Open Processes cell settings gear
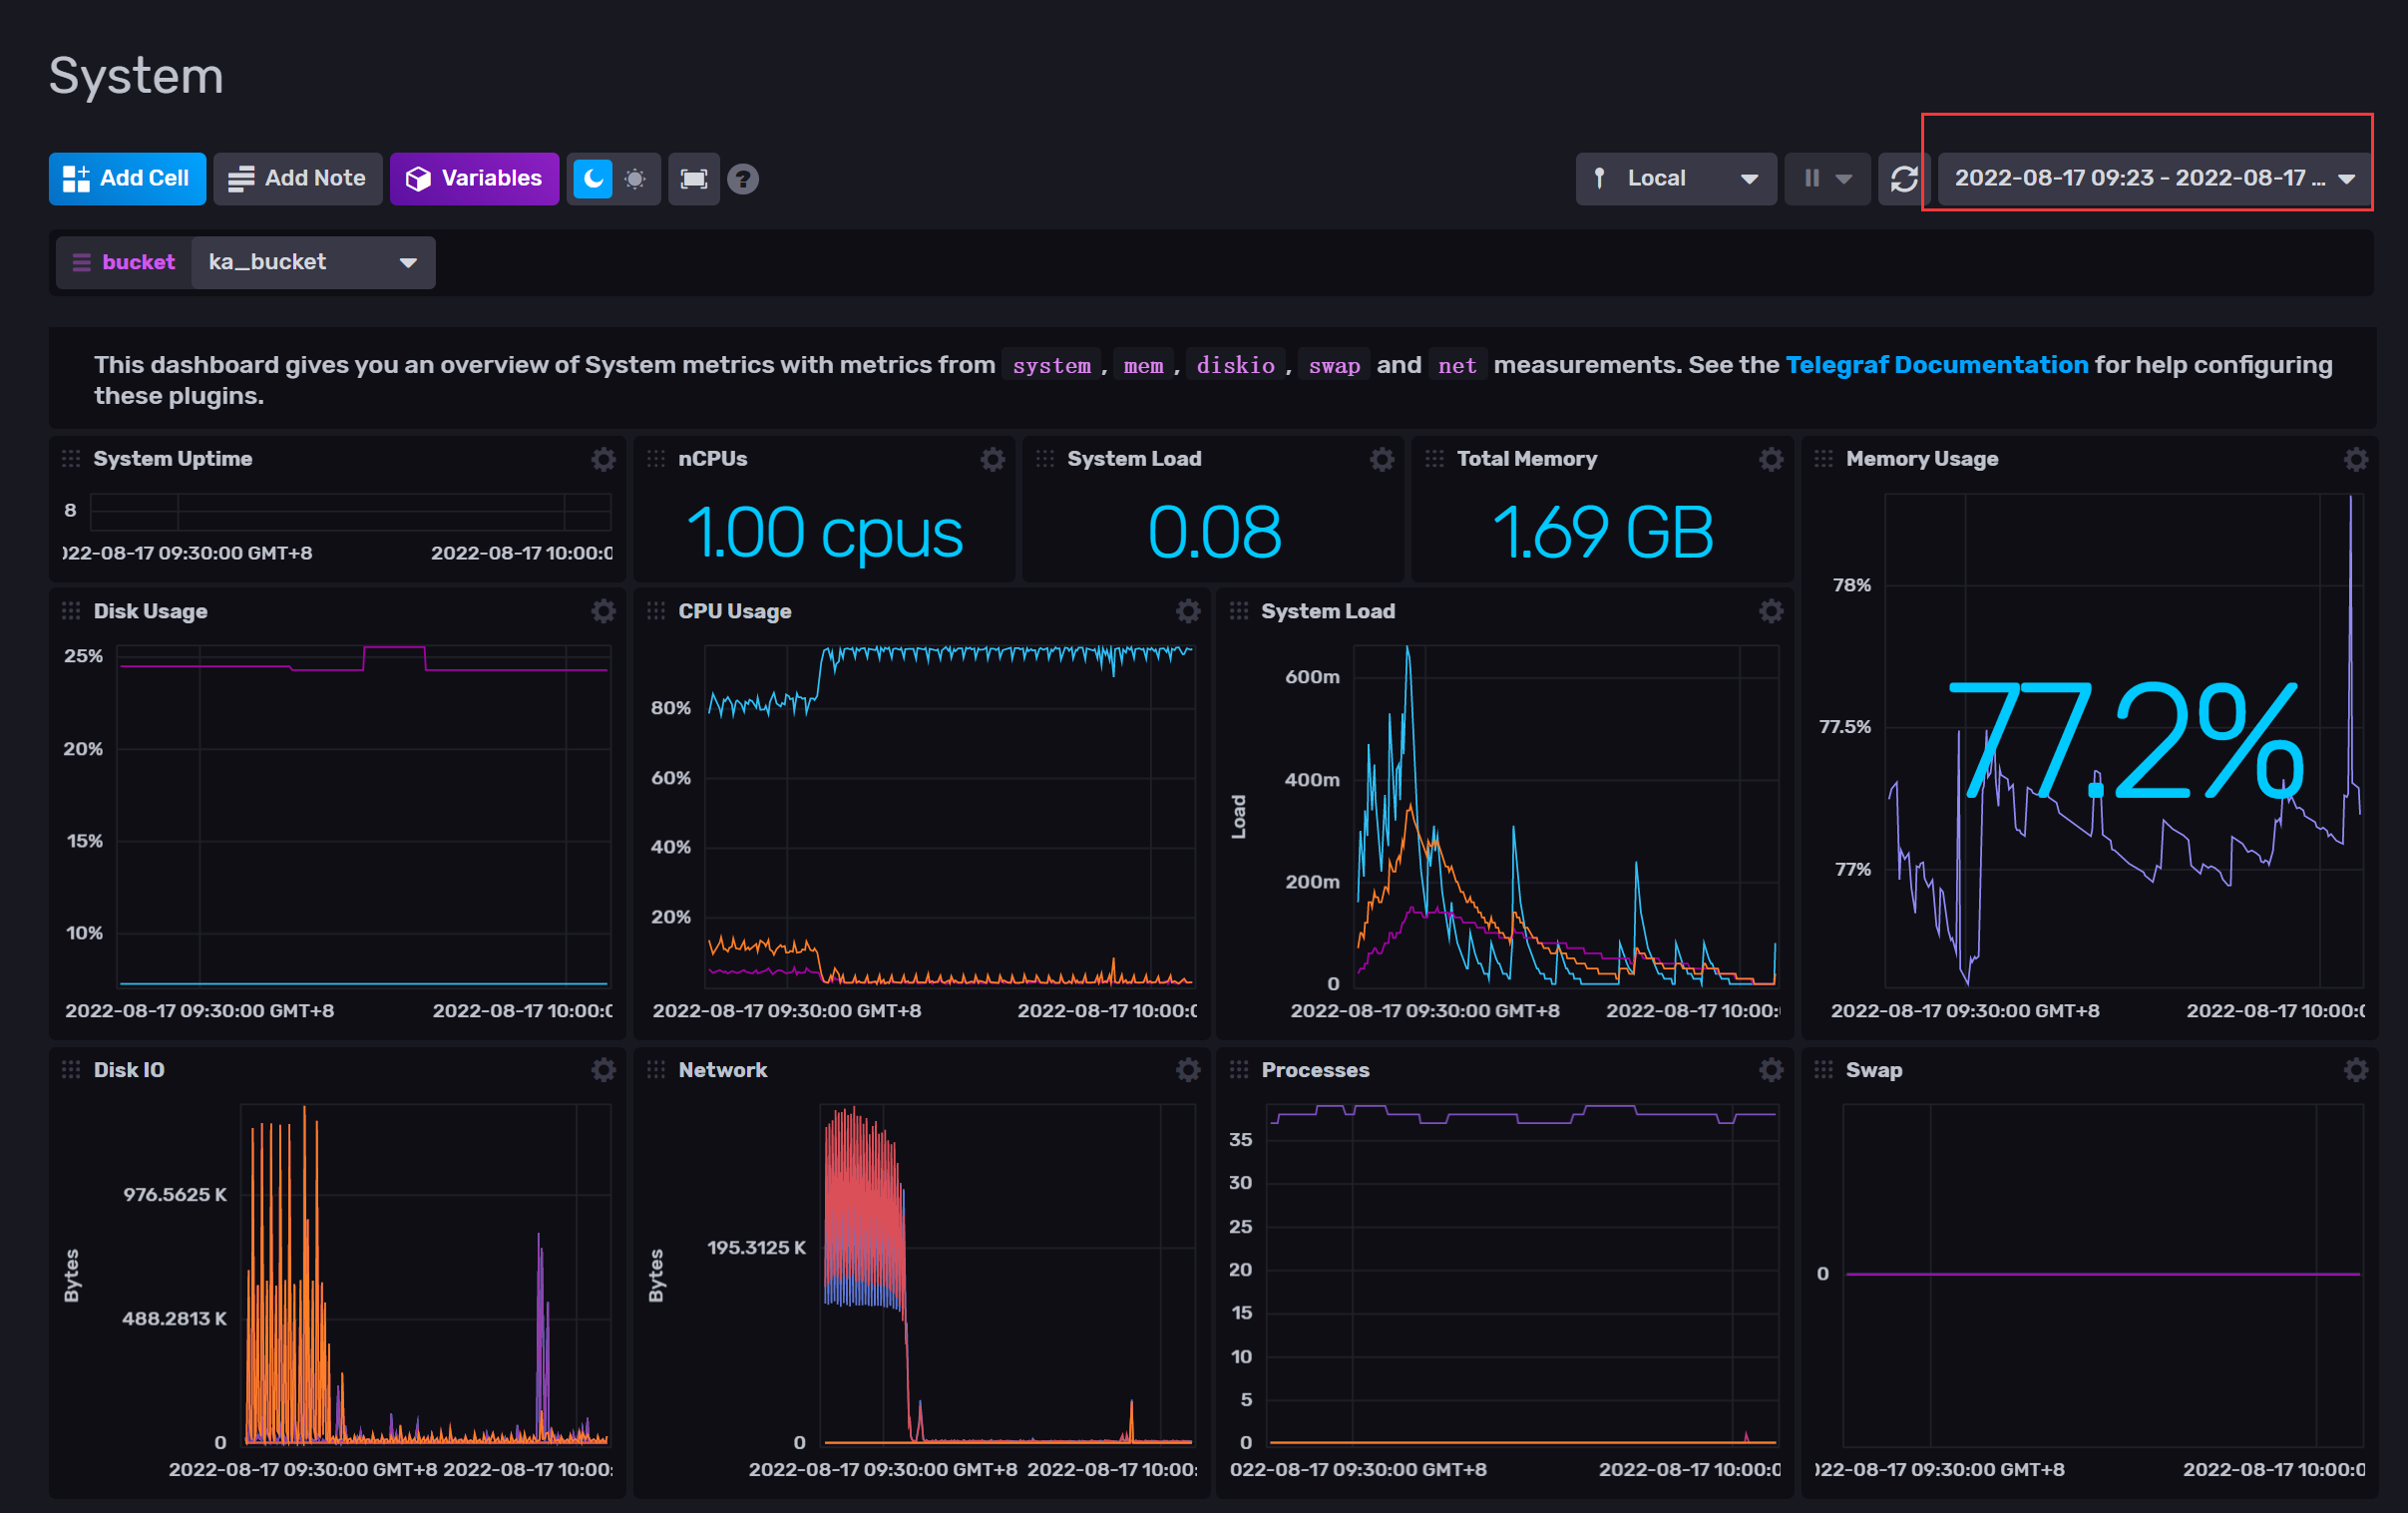The image size is (2408, 1513). tap(1770, 1070)
